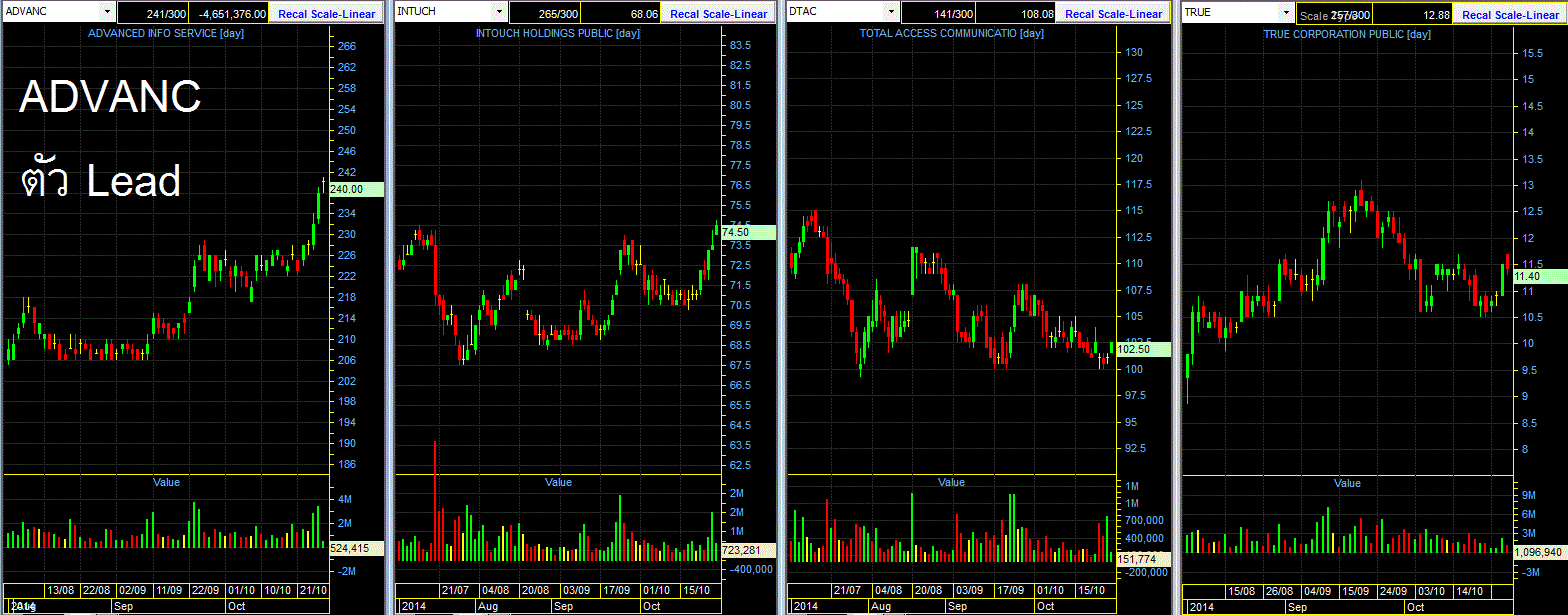Click the Value label in the TRUE panel

(1347, 484)
